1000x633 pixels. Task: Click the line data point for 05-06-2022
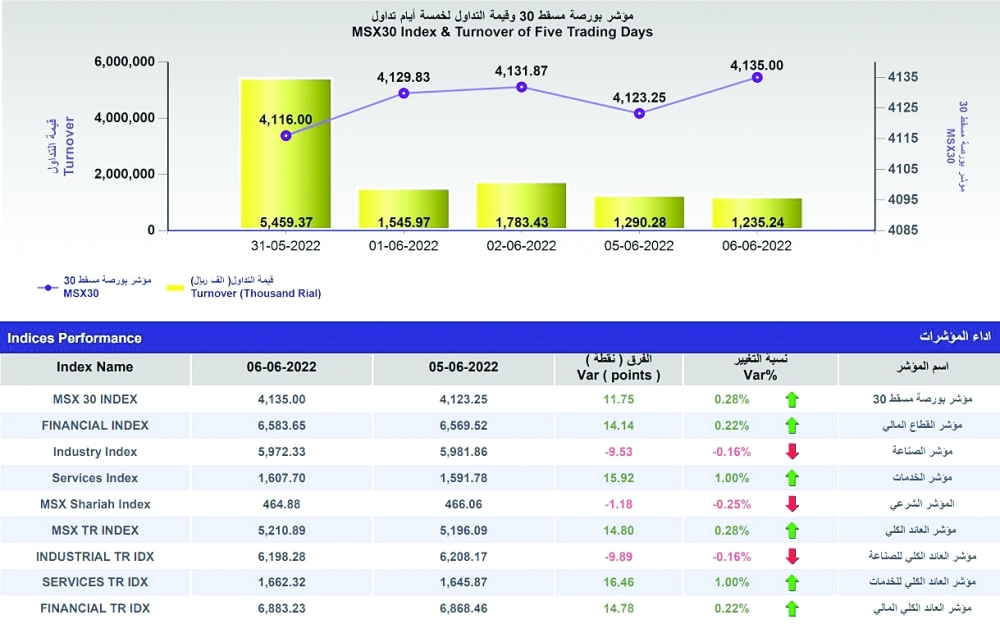coord(639,113)
